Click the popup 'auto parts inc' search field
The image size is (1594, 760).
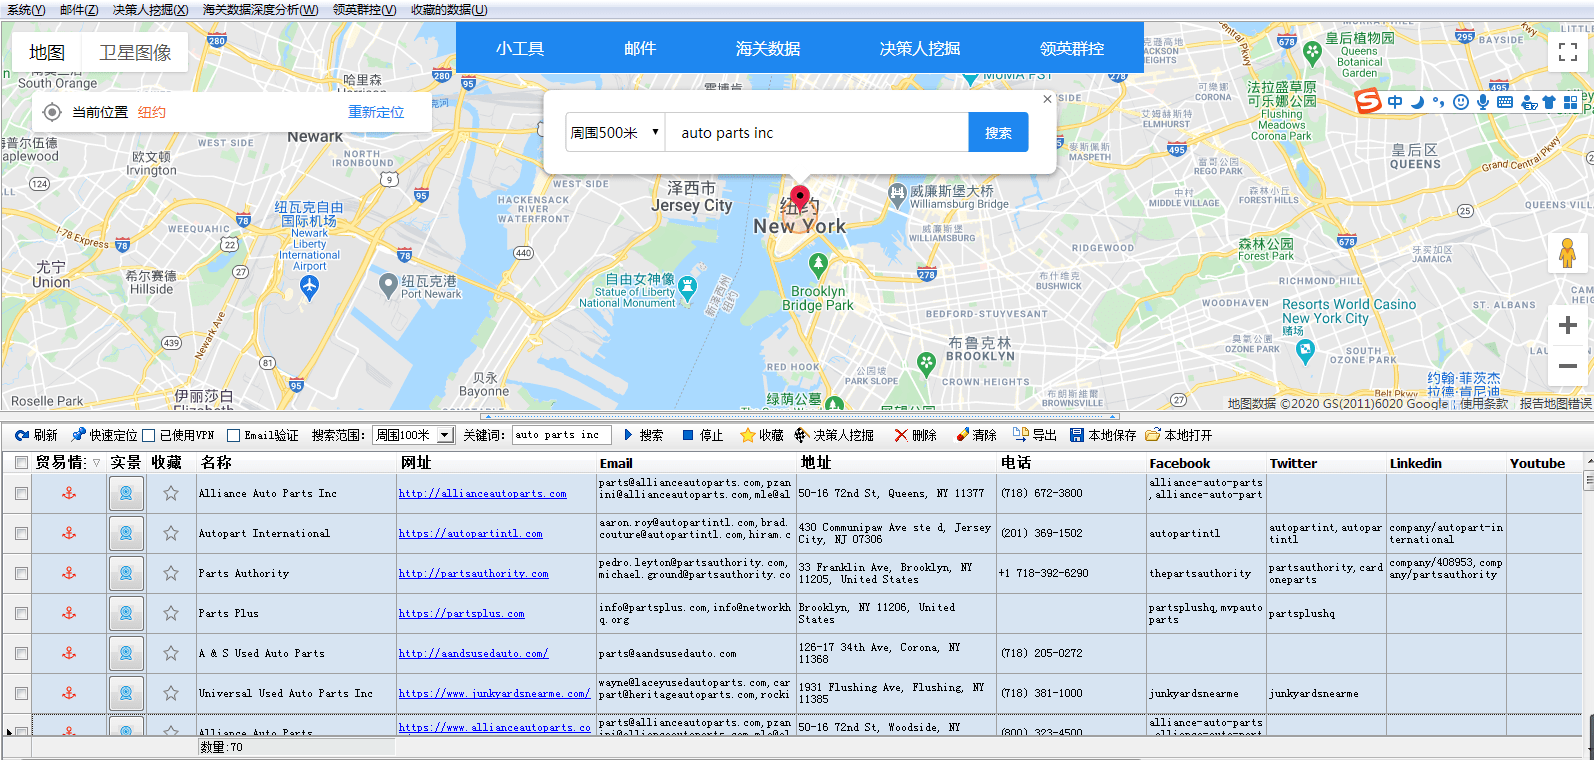click(816, 132)
